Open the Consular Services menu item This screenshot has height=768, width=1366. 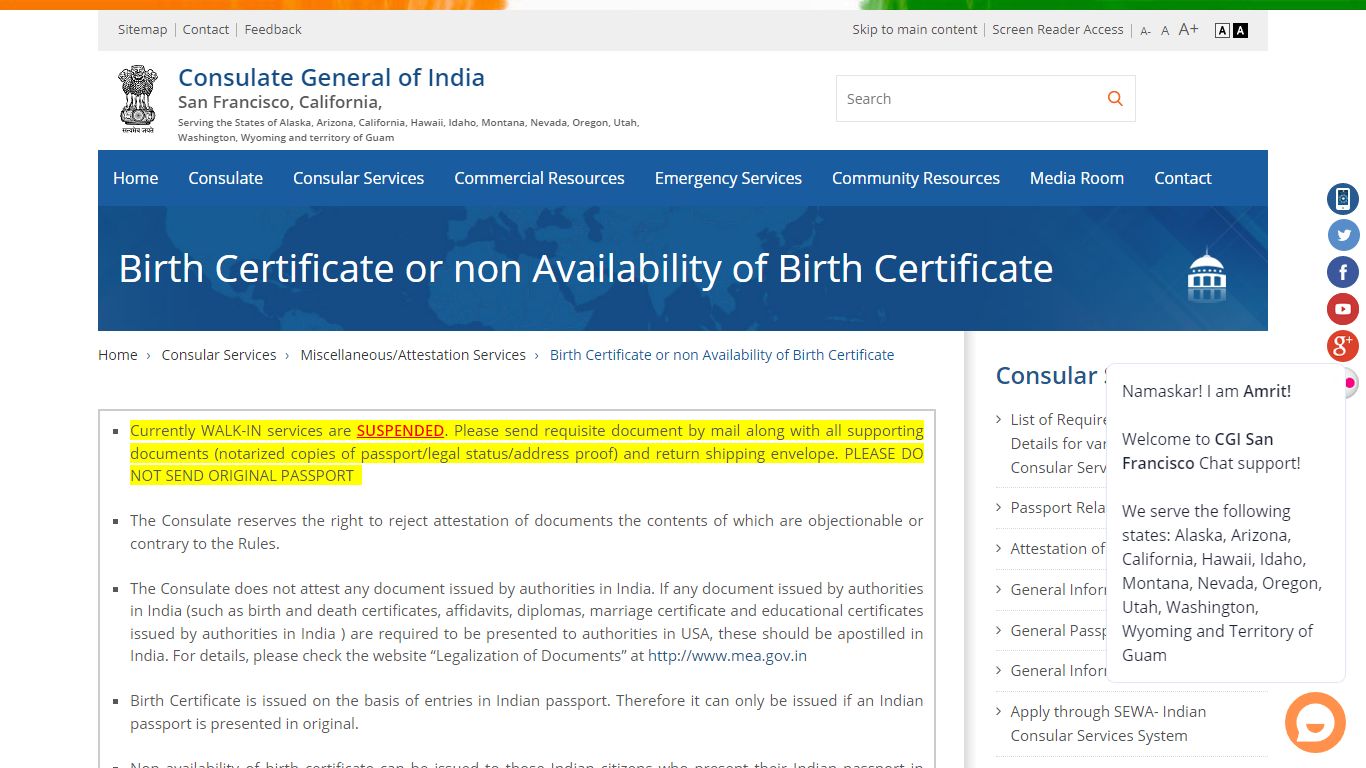pos(358,178)
